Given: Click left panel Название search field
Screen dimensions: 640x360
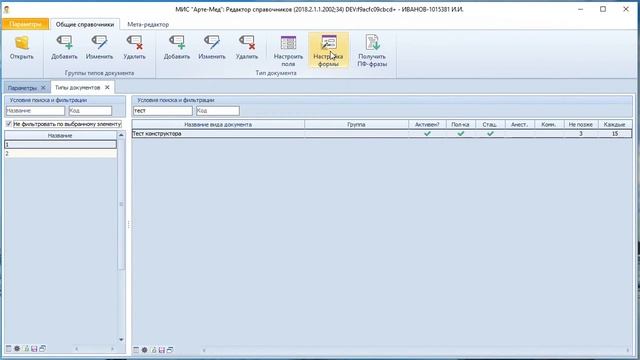Looking at the screenshot, I should [35, 111].
